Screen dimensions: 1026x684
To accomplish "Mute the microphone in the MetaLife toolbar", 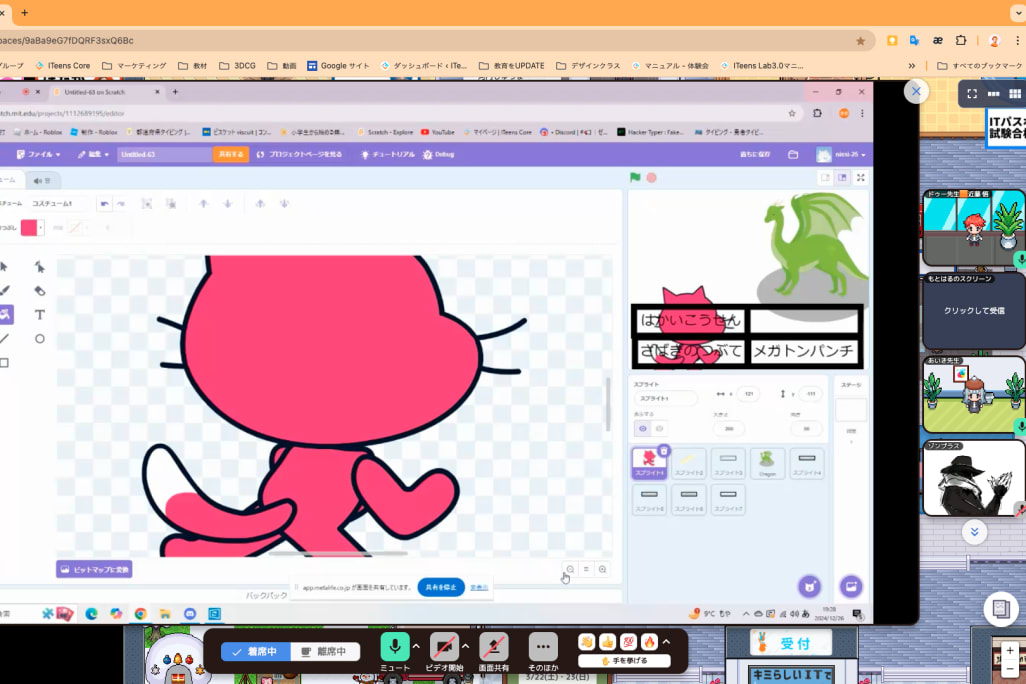I will (x=395, y=647).
